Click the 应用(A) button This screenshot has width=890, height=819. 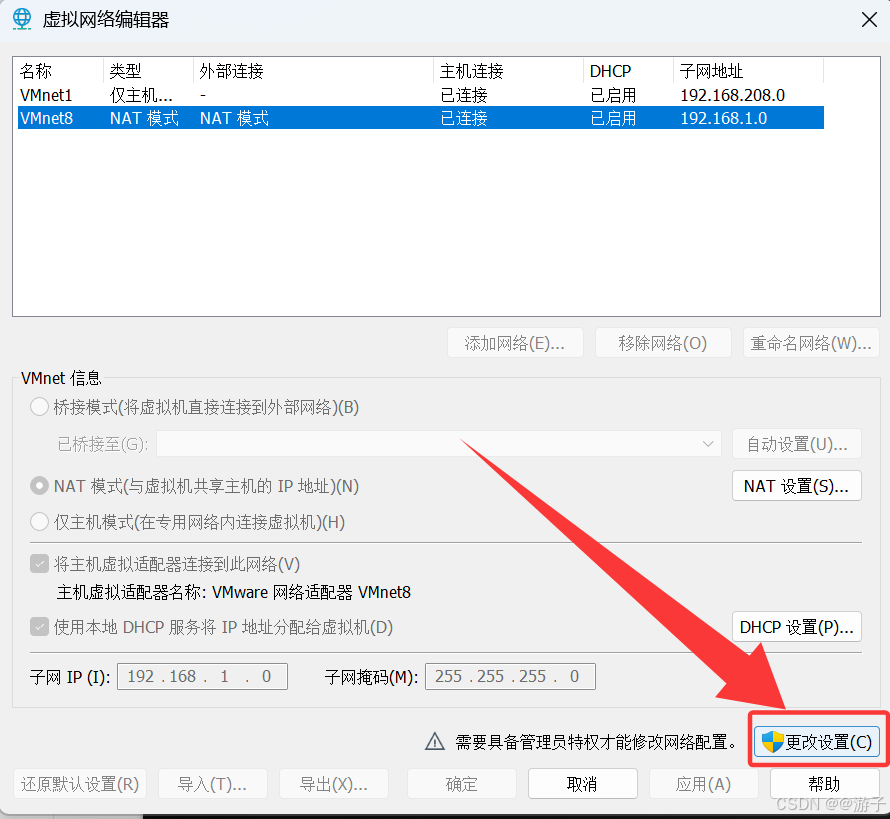(x=703, y=784)
